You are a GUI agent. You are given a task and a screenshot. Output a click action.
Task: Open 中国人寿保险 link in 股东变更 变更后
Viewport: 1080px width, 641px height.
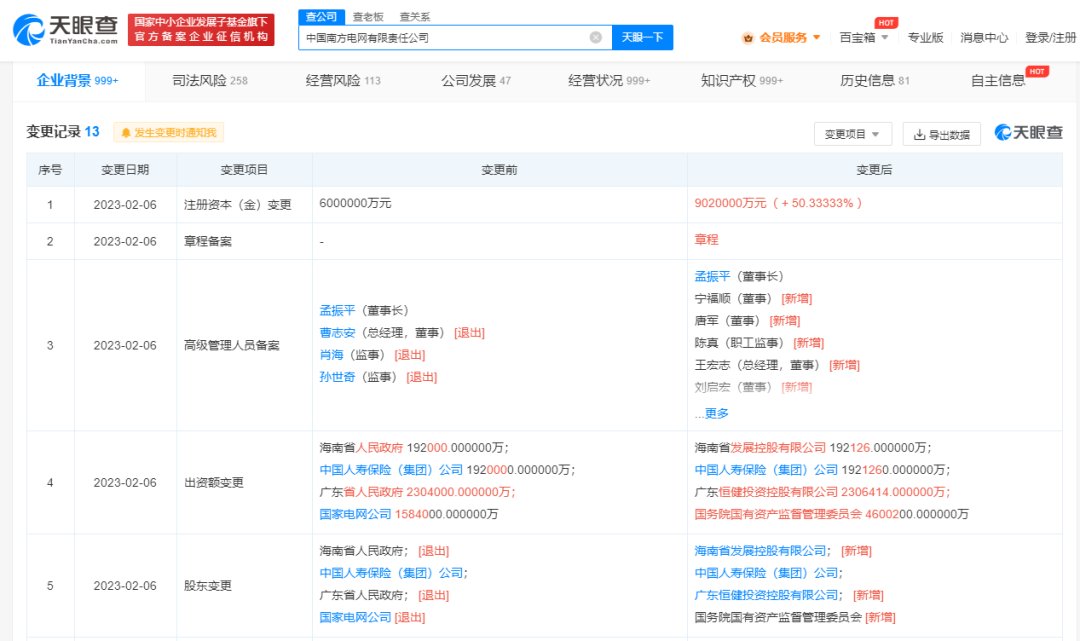(766, 573)
